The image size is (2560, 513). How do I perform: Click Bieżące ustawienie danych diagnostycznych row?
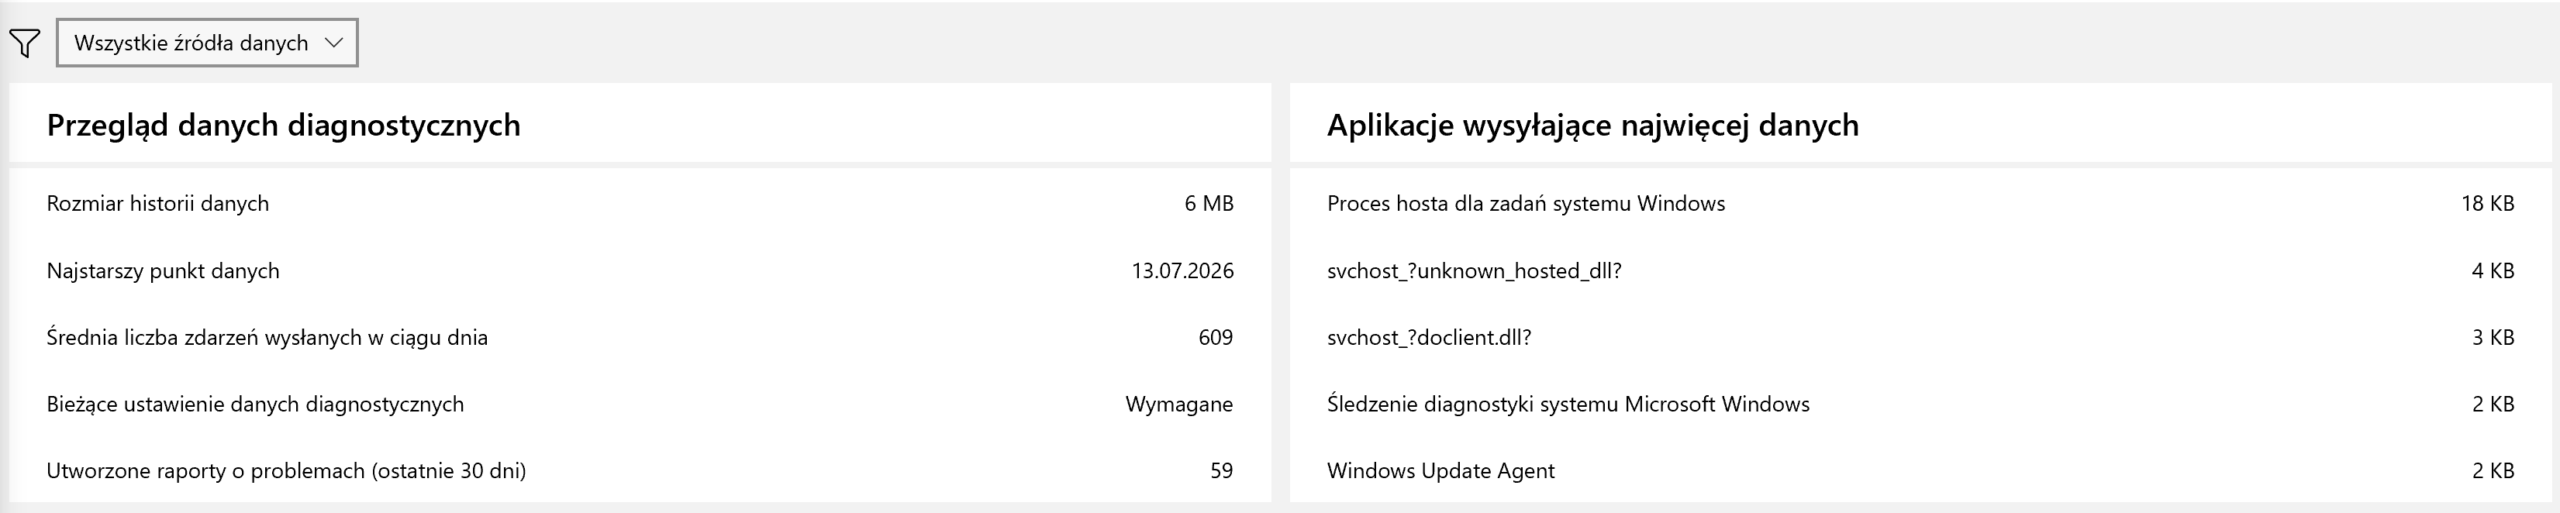(640, 404)
